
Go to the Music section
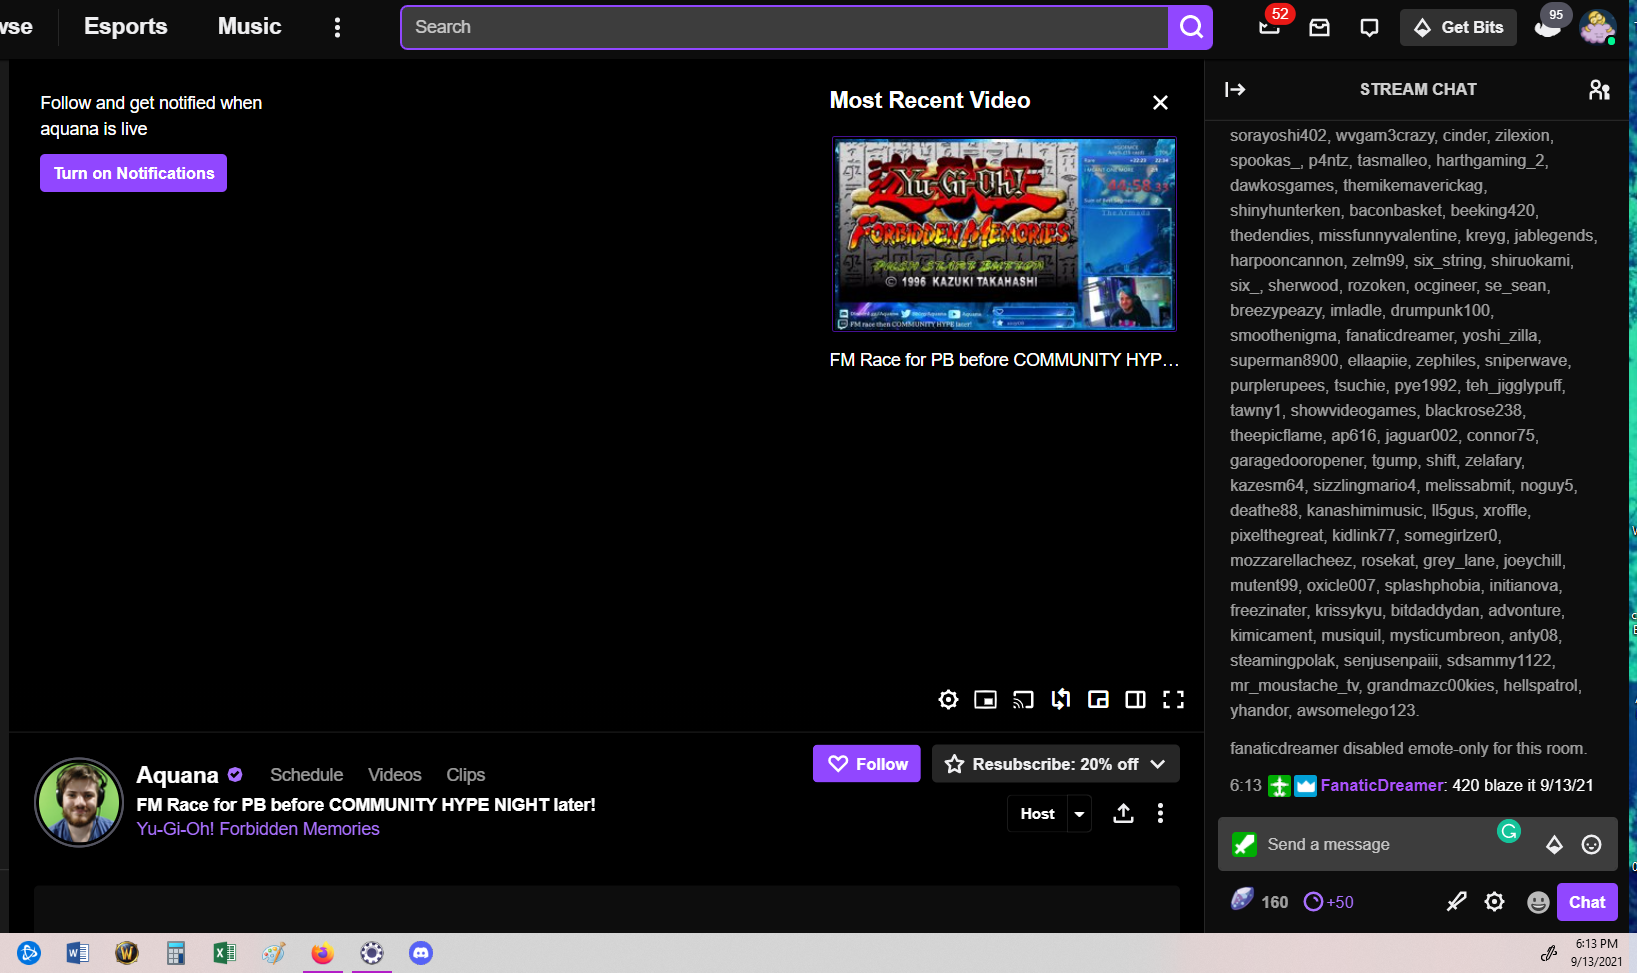(249, 27)
